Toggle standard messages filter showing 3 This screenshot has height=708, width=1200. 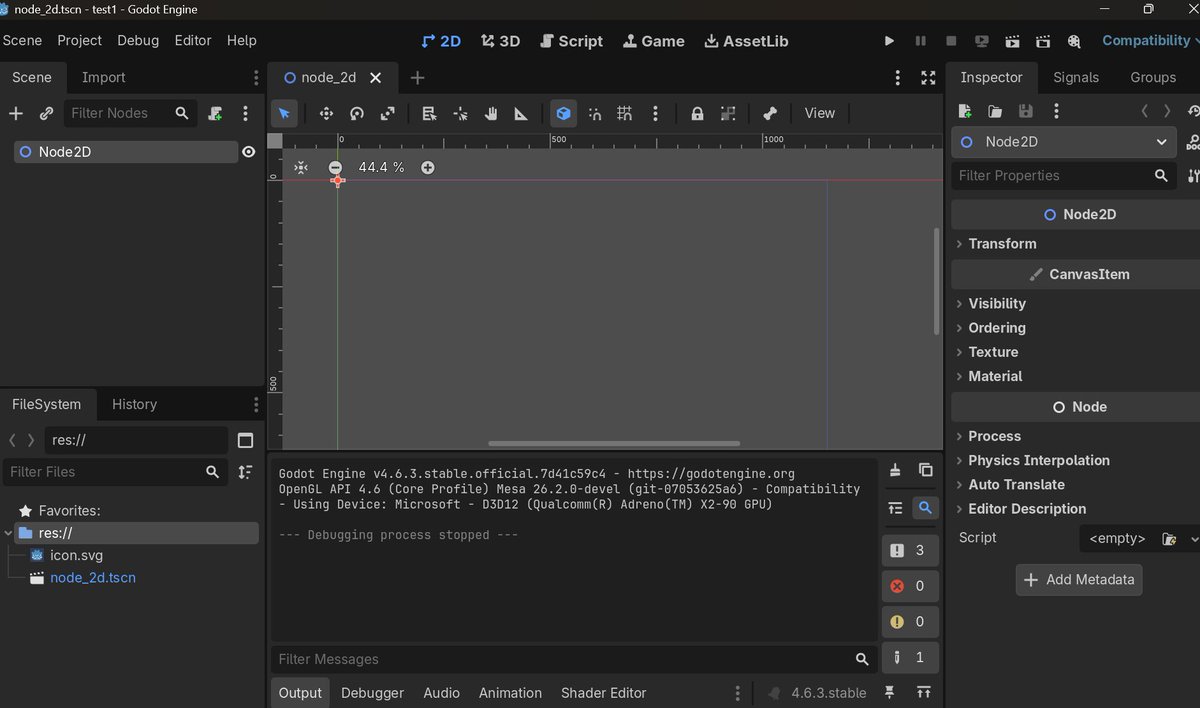[910, 551]
